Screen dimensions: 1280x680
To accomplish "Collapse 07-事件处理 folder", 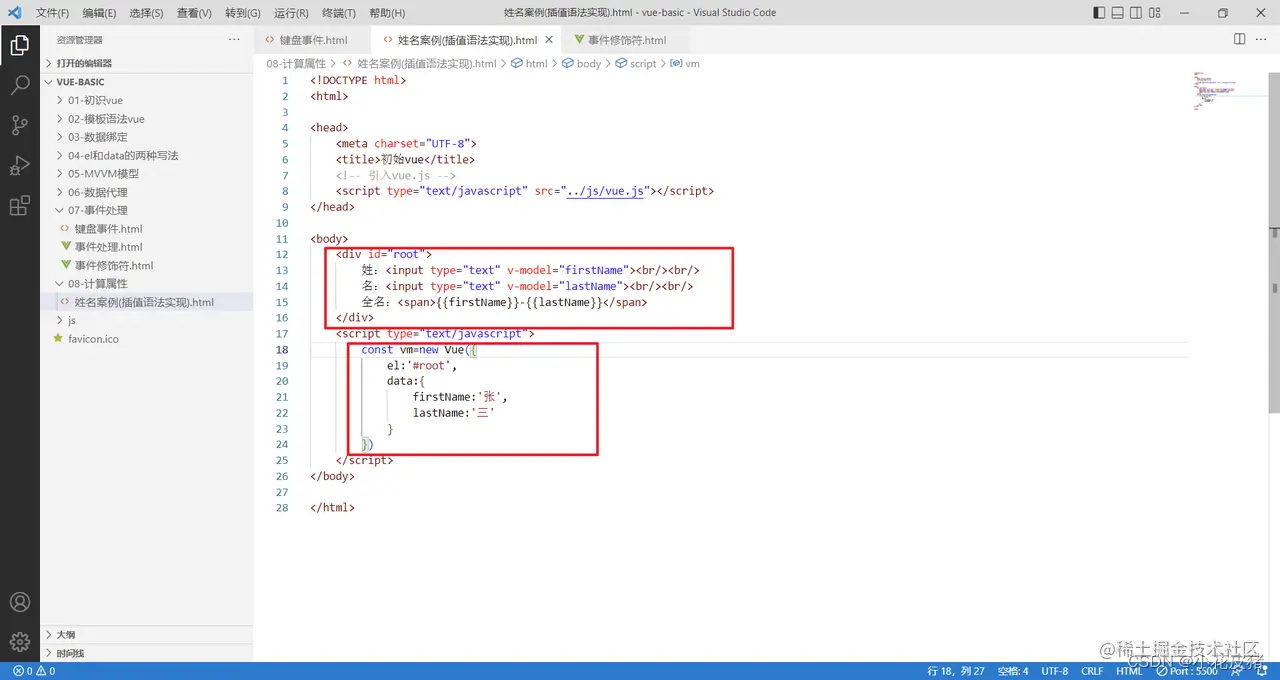I will point(147,210).
